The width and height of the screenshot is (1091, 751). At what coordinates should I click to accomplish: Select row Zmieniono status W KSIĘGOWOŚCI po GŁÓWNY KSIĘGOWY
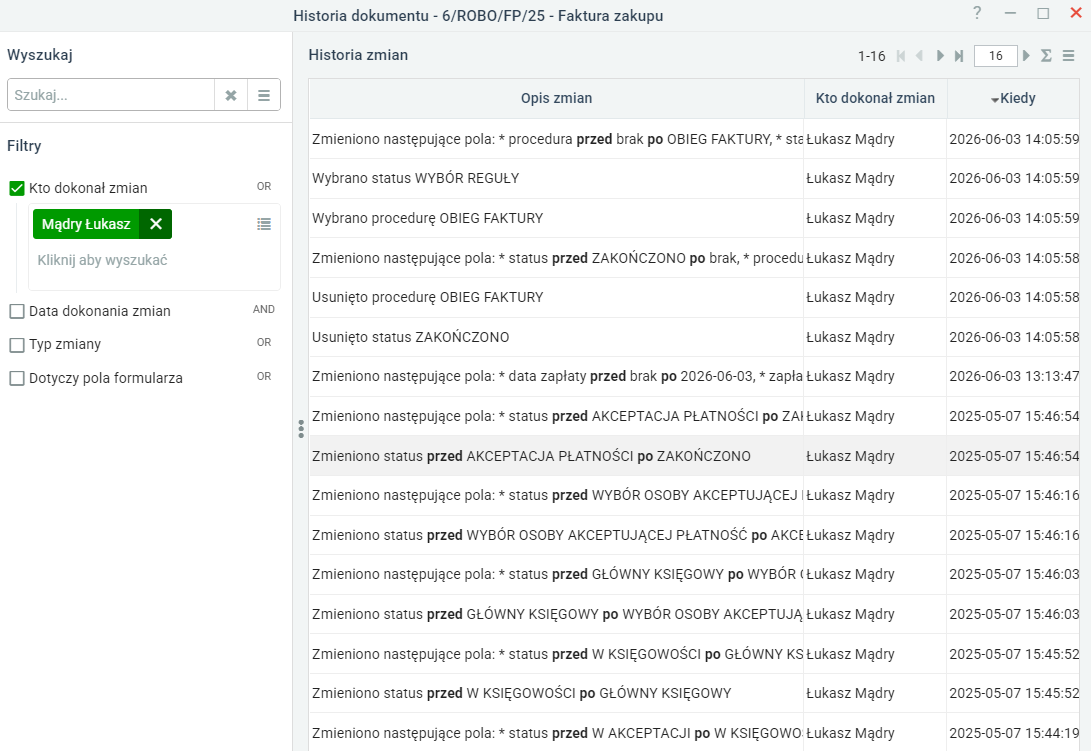pyautogui.click(x=694, y=693)
